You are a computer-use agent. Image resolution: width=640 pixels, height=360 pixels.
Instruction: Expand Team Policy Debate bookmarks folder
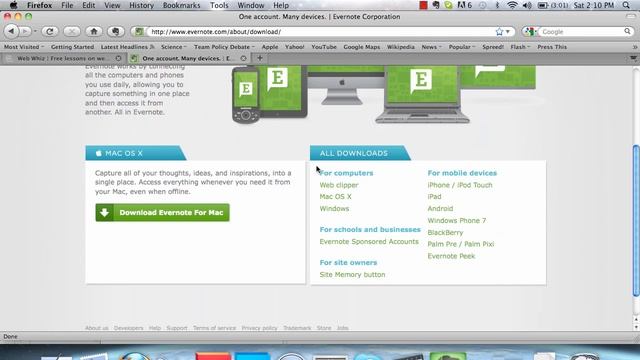224,47
